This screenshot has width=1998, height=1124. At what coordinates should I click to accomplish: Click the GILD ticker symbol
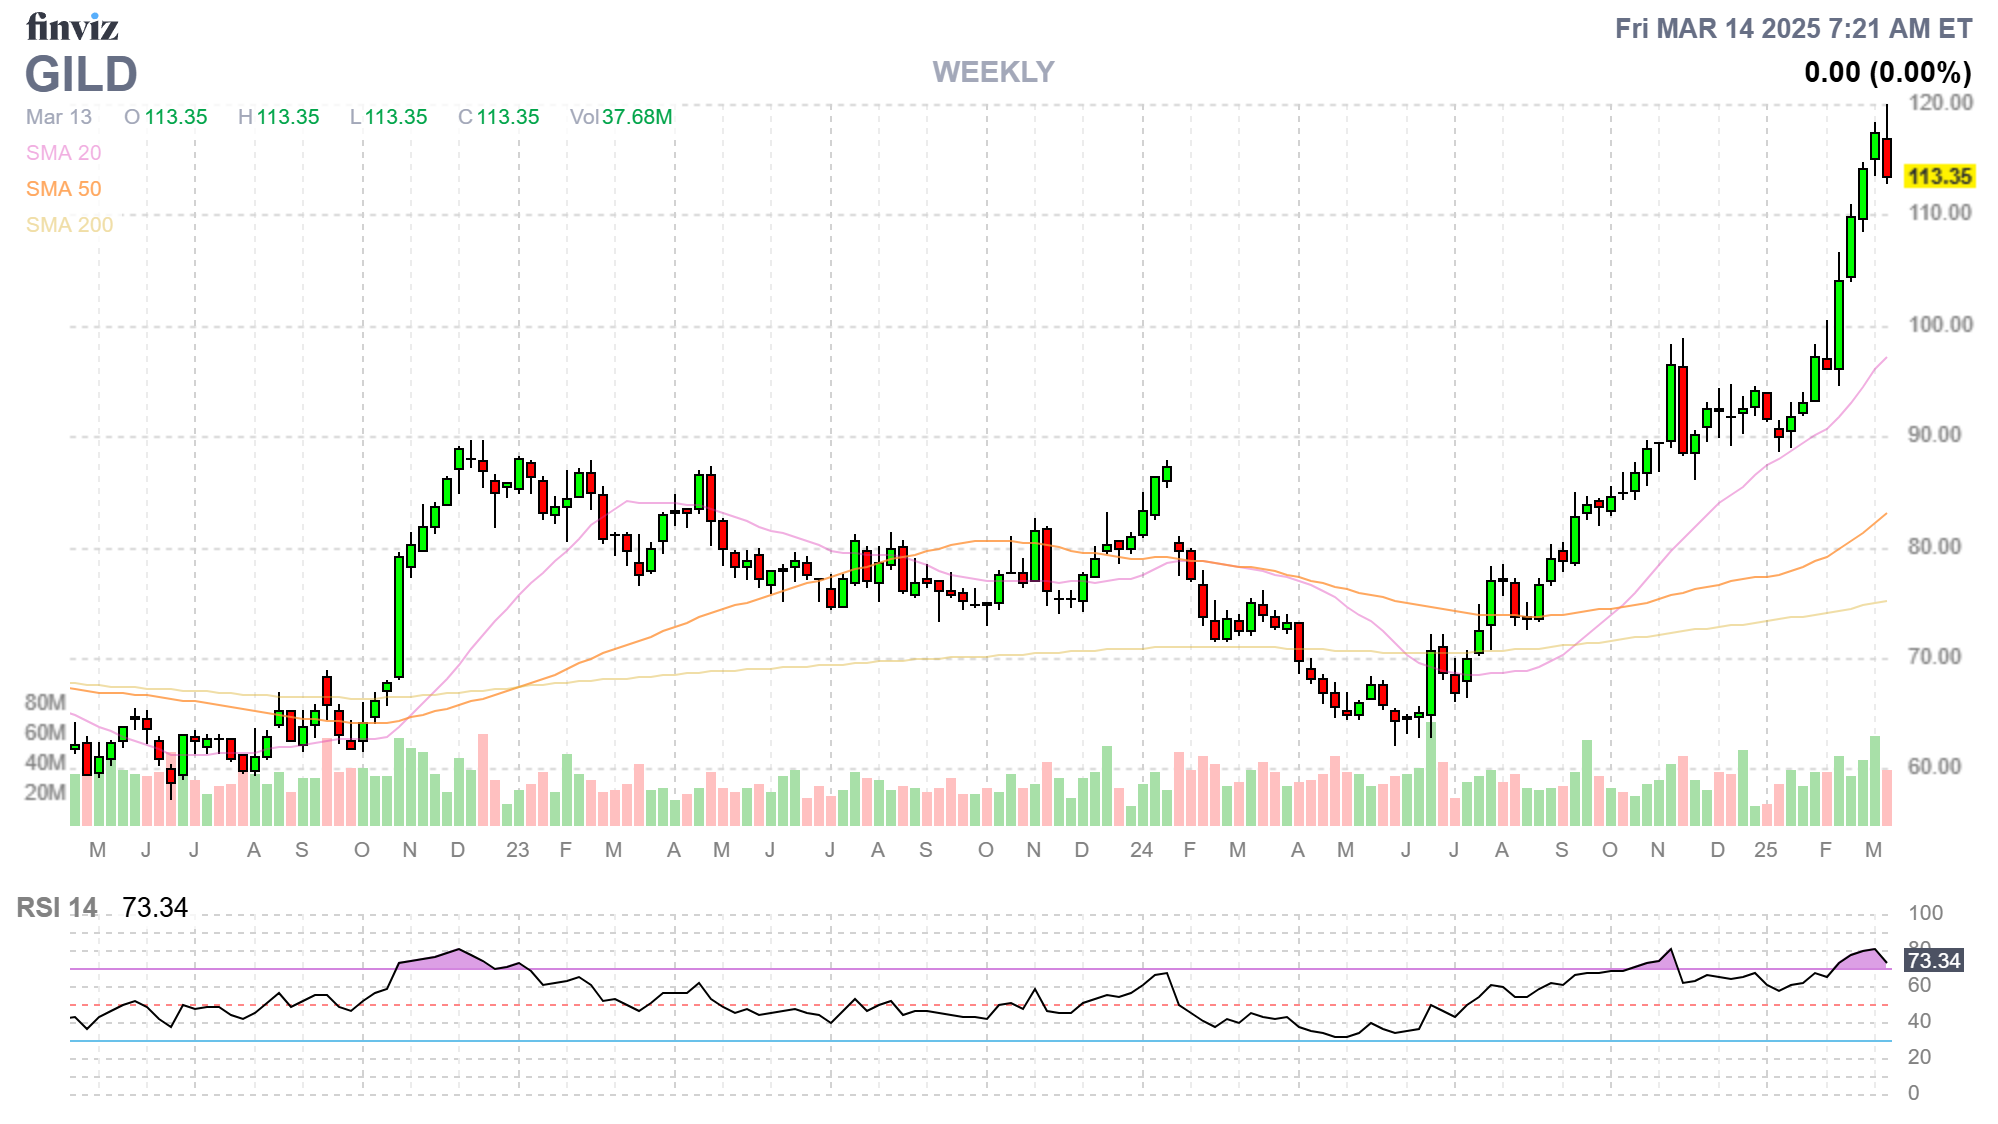(81, 75)
